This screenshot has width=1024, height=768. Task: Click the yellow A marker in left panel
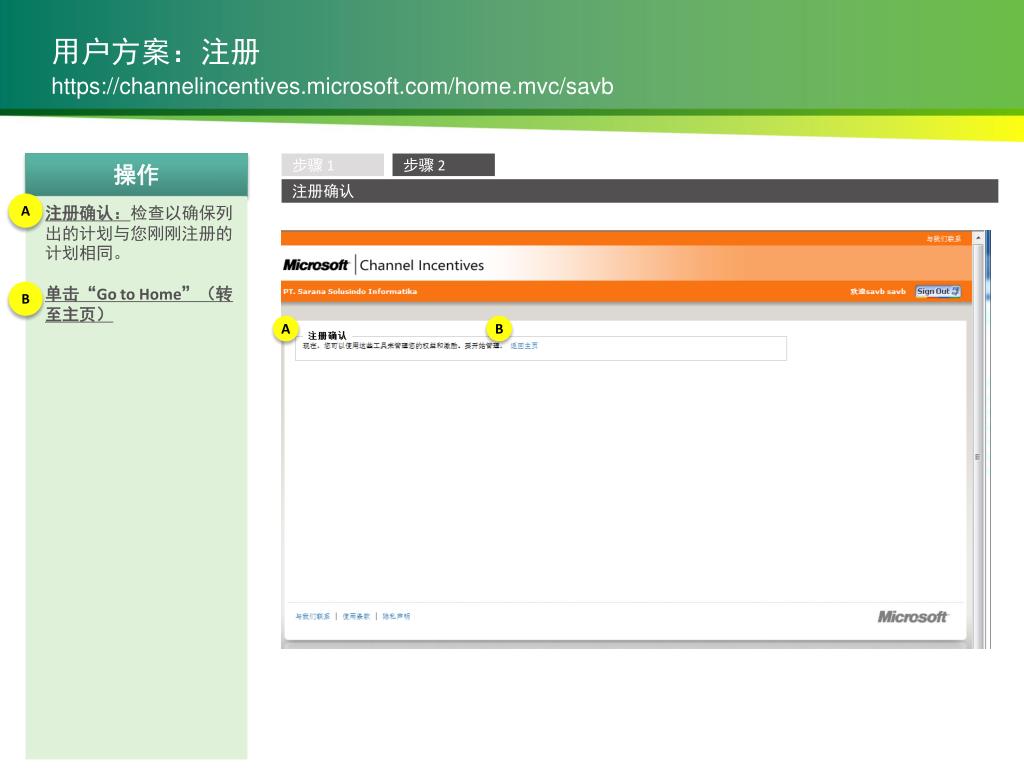pos(26,211)
